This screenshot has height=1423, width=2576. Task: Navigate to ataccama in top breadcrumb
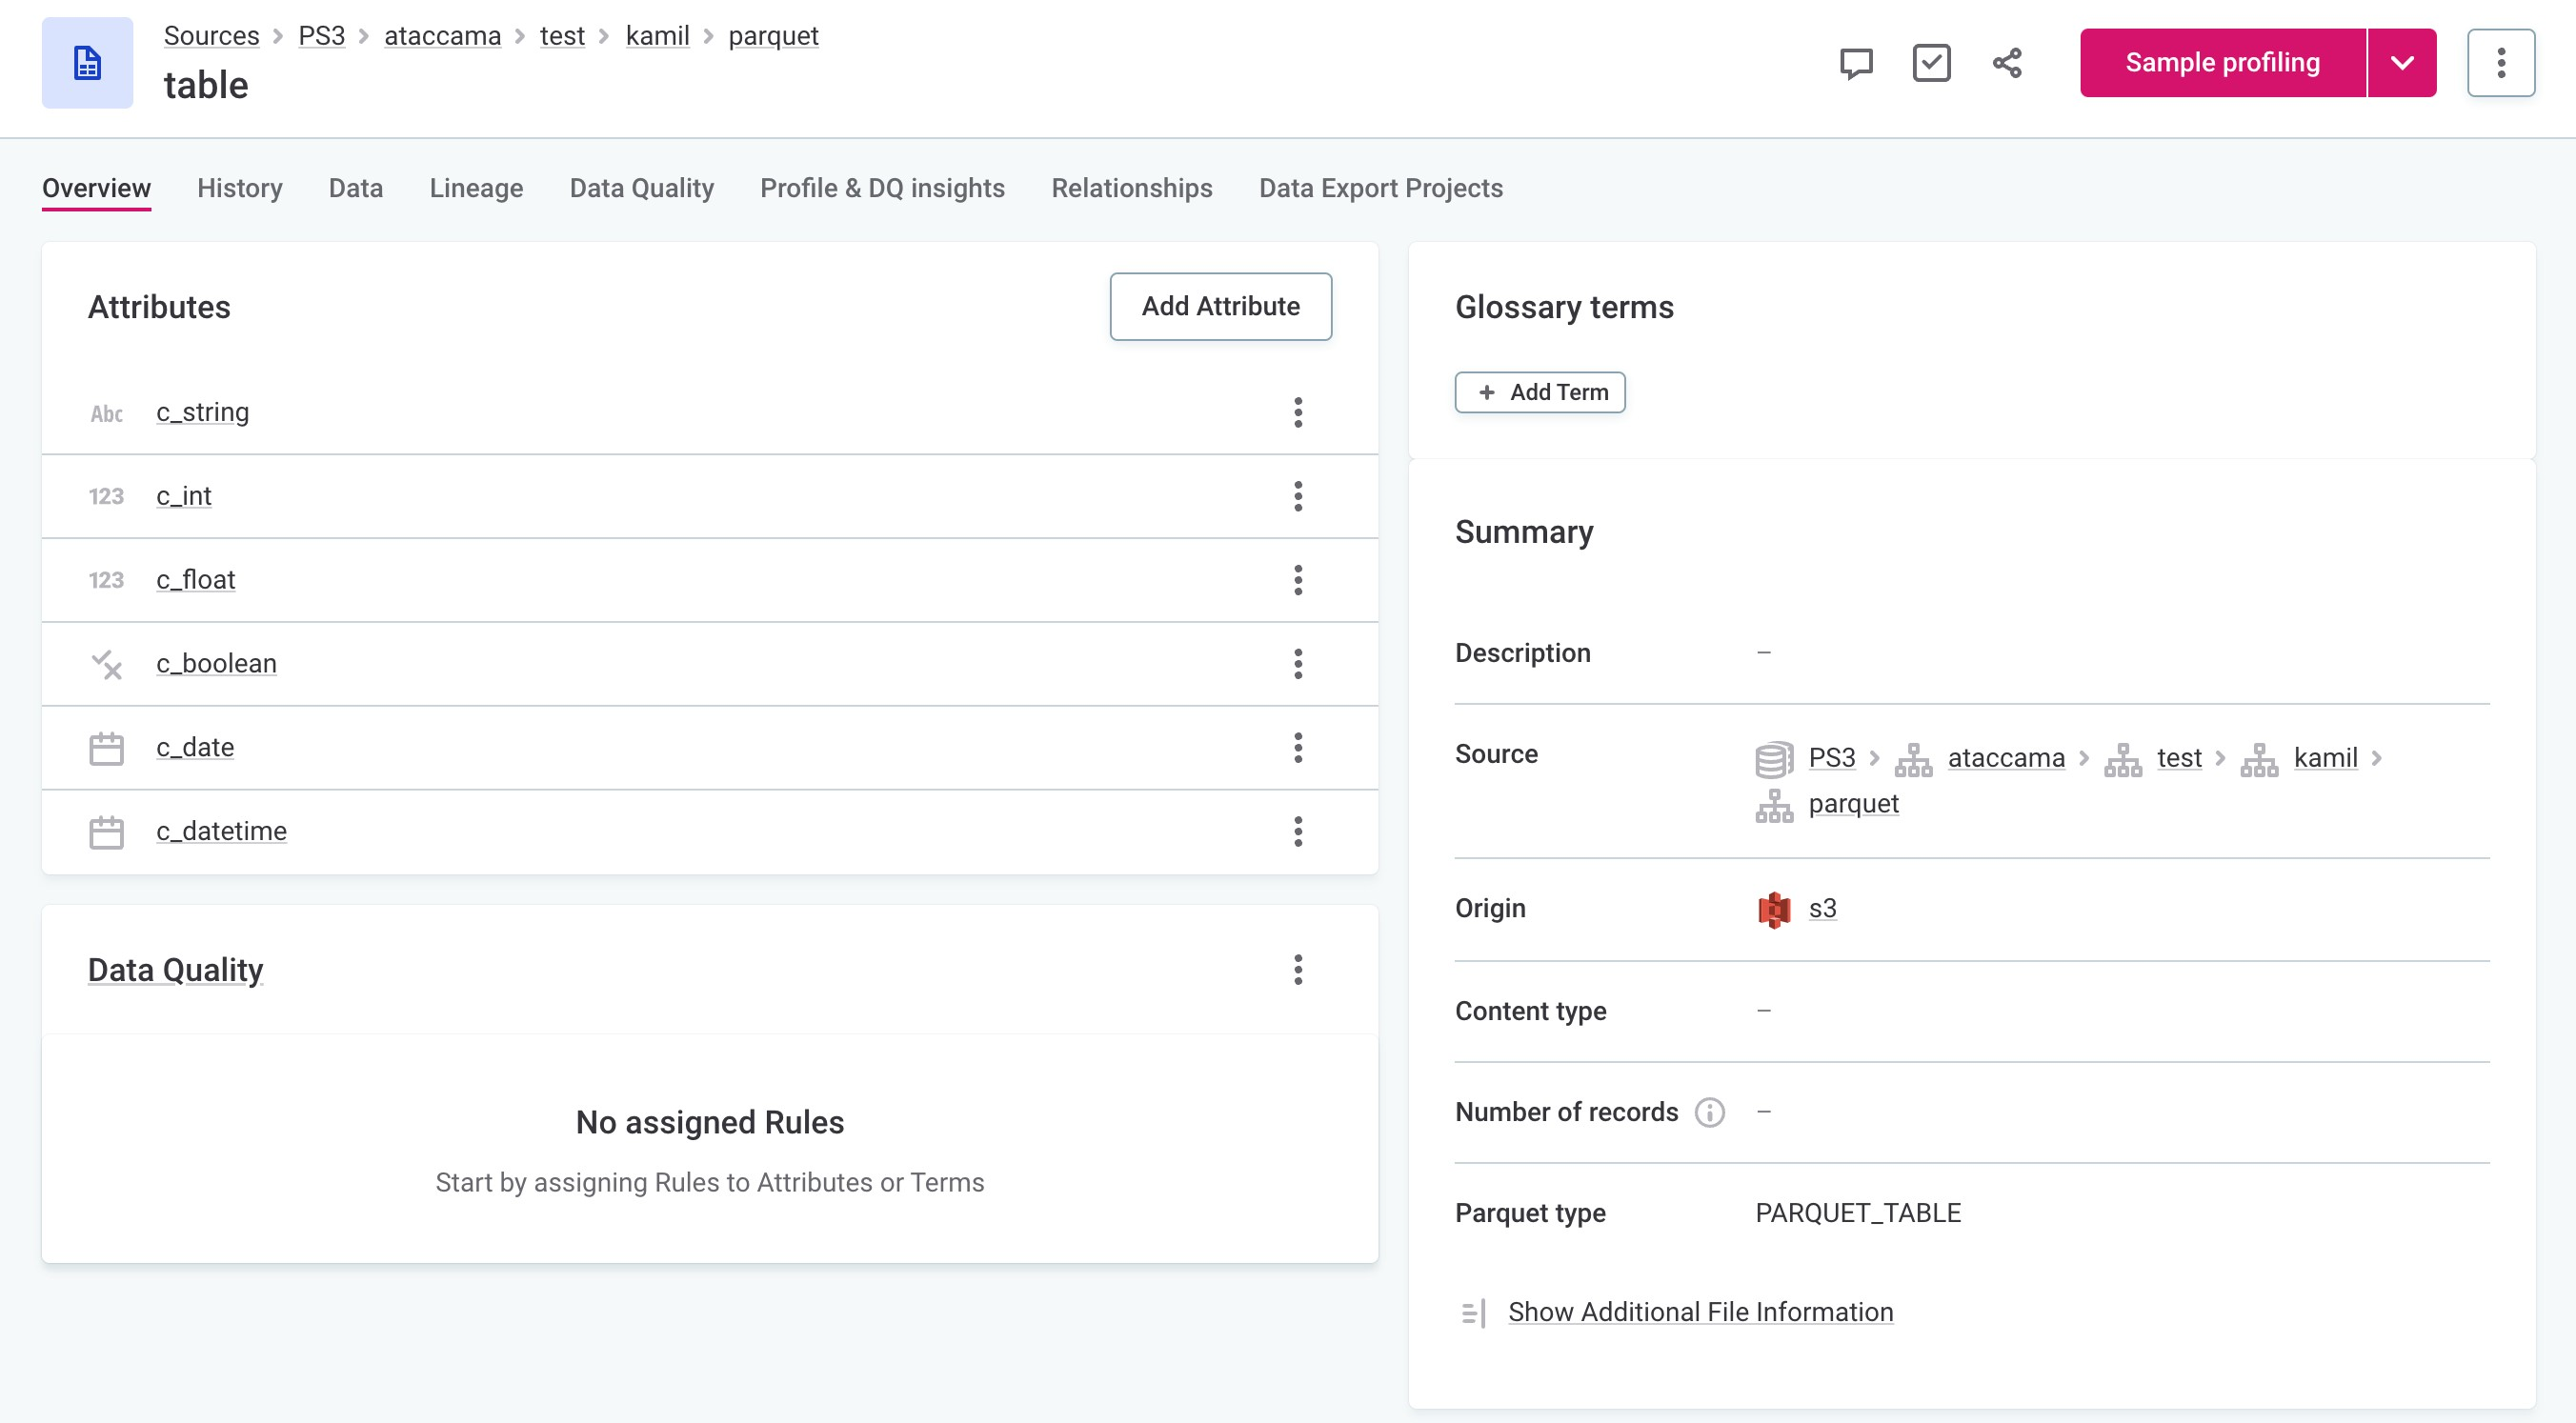(x=442, y=36)
